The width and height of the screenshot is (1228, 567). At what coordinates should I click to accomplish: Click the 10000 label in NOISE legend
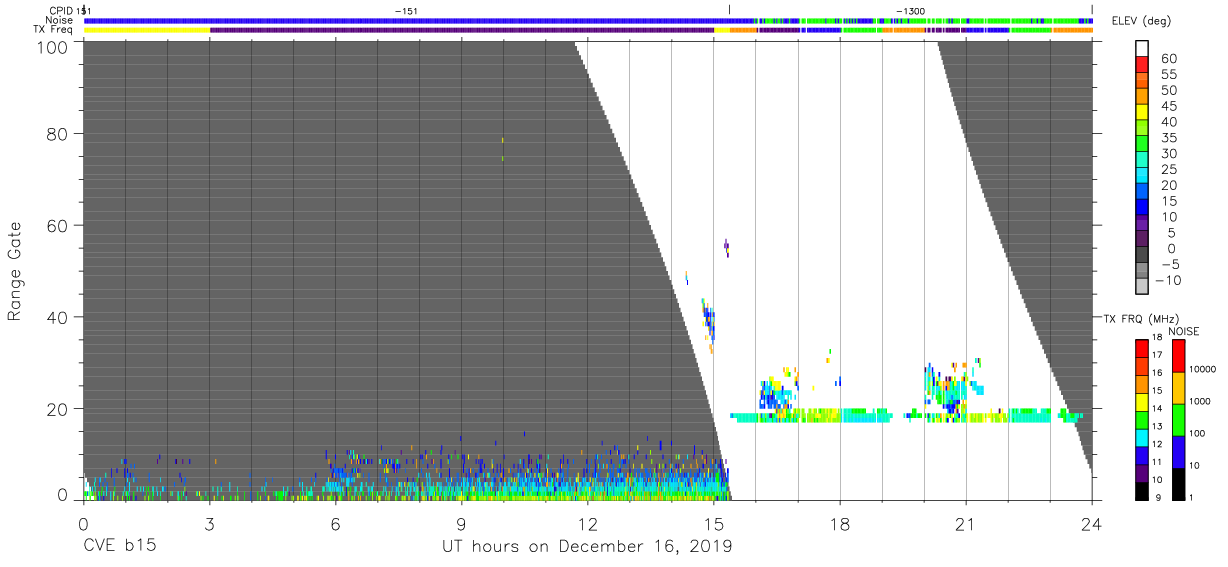1203,371
